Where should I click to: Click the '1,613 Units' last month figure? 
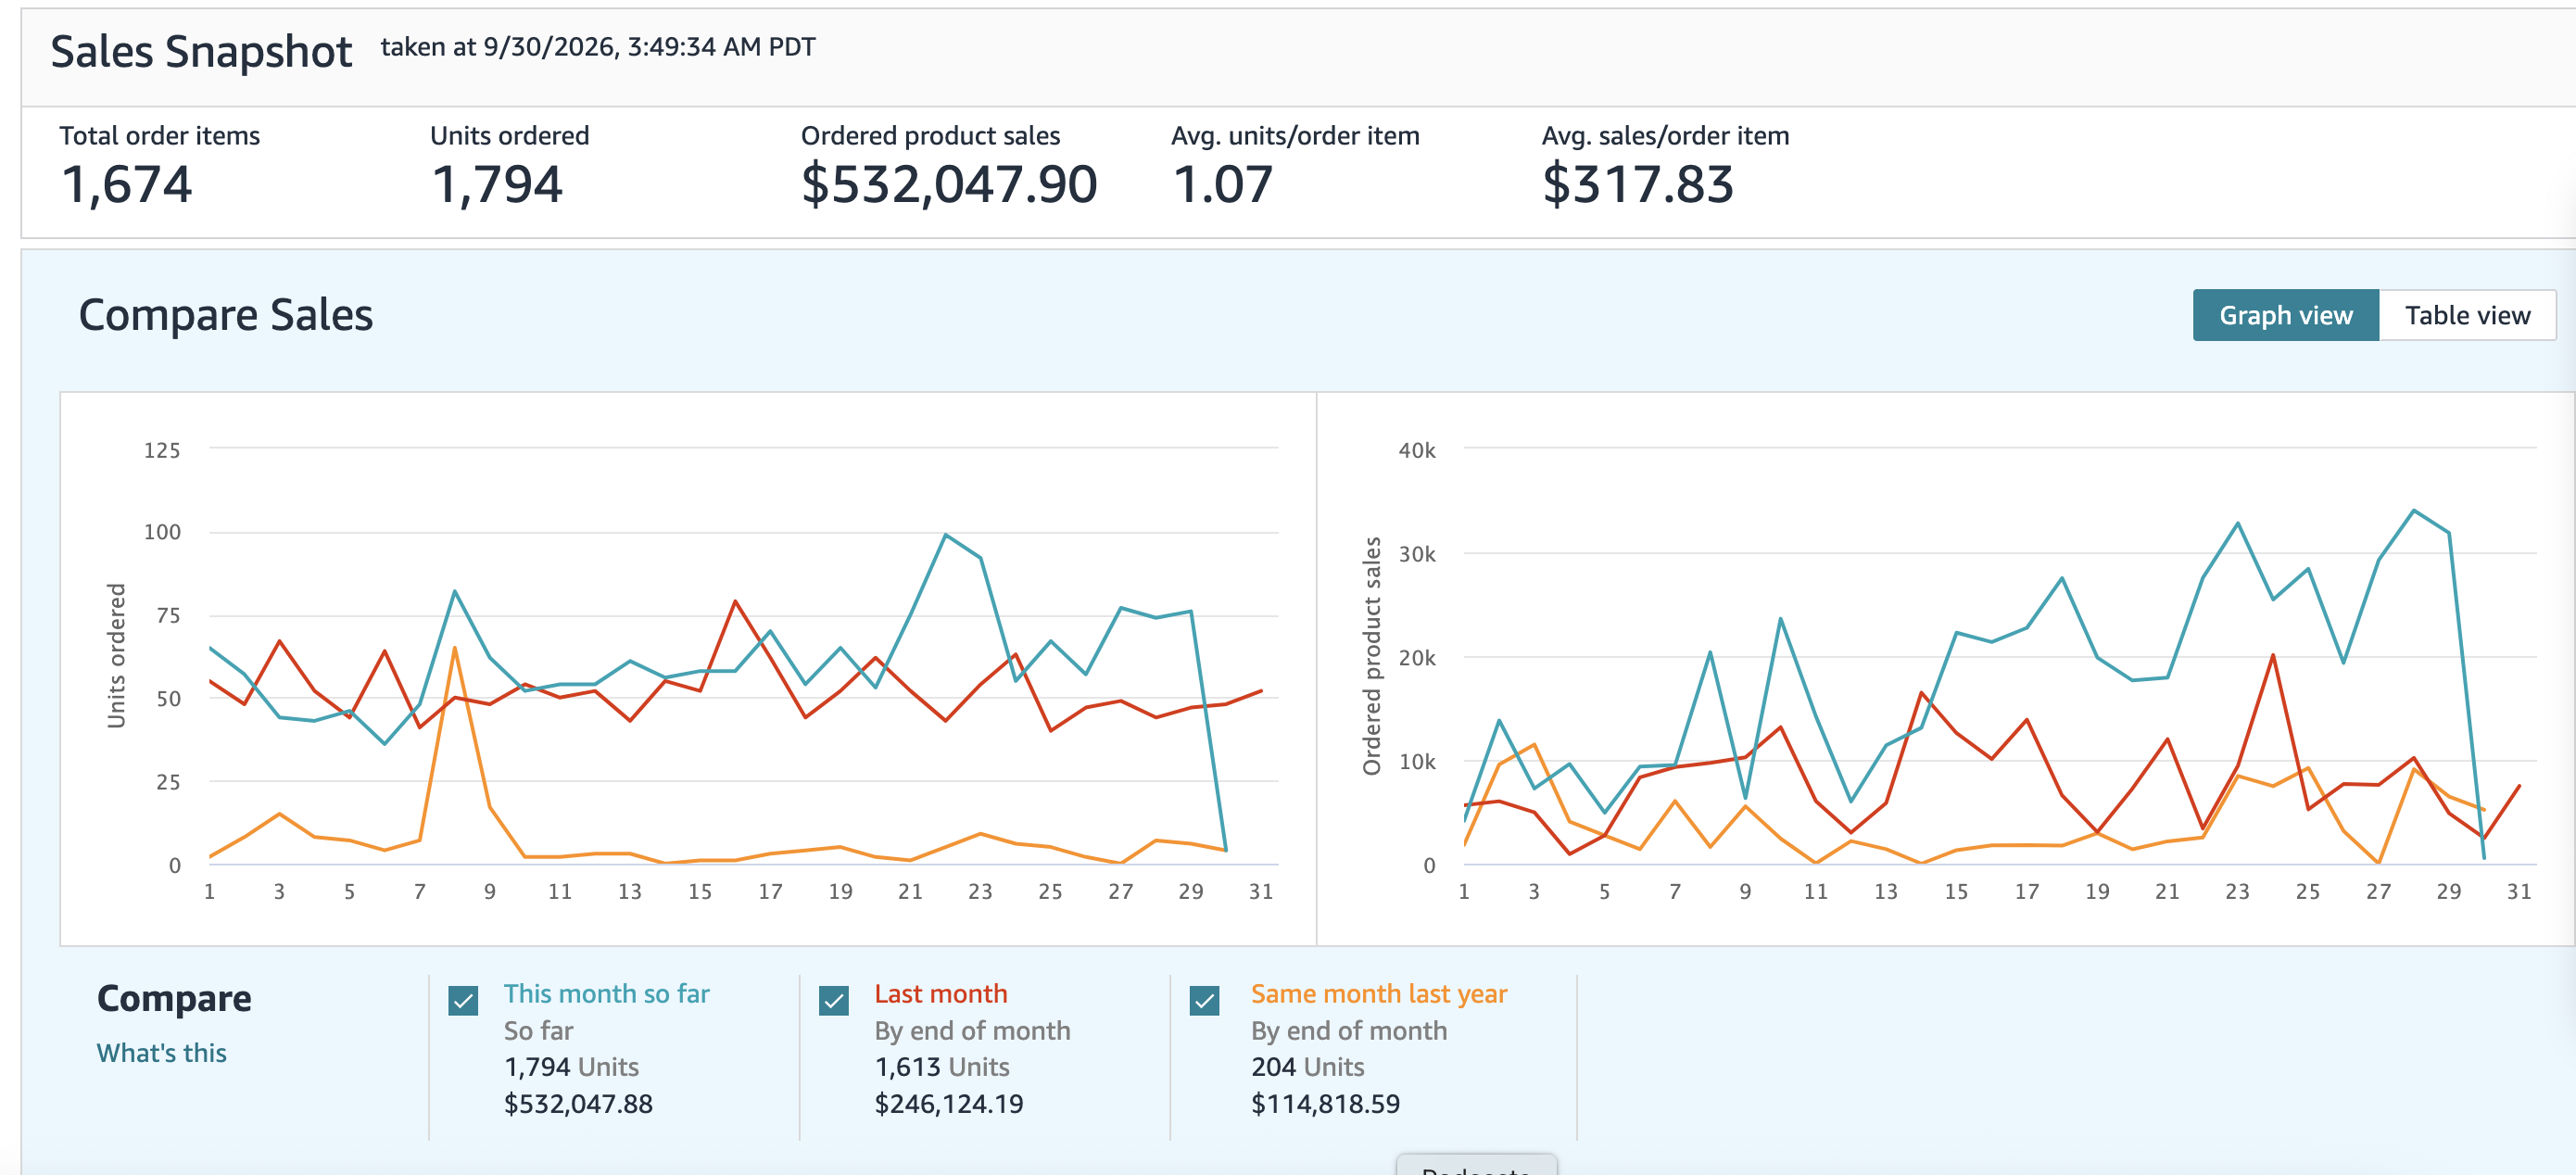click(942, 1067)
